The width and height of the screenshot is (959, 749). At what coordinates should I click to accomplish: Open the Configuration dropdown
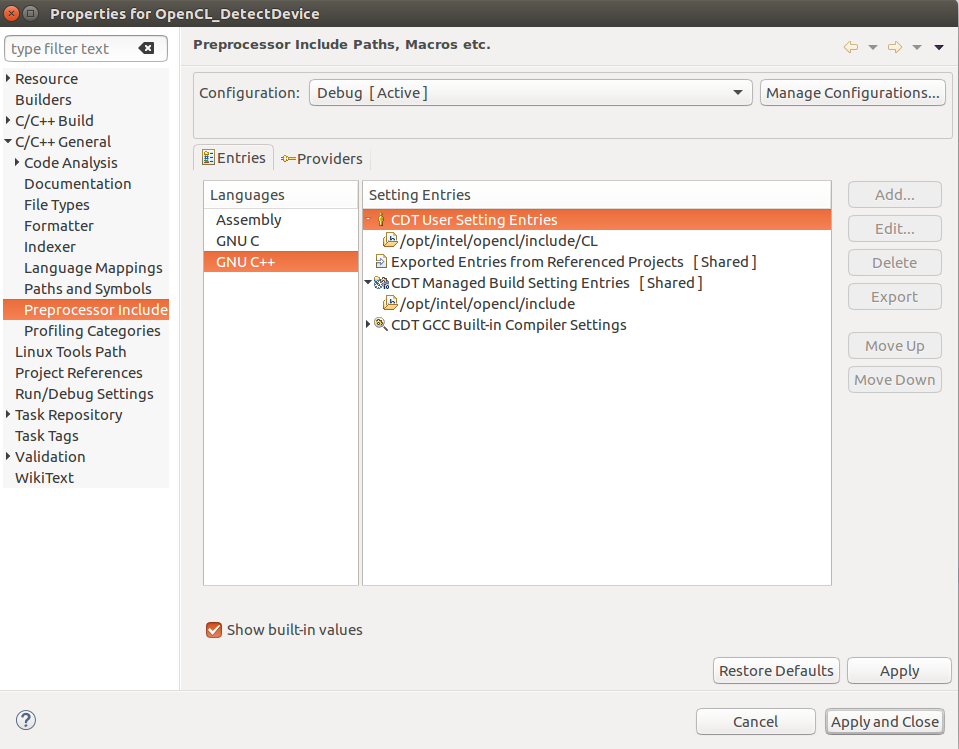pyautogui.click(x=530, y=93)
